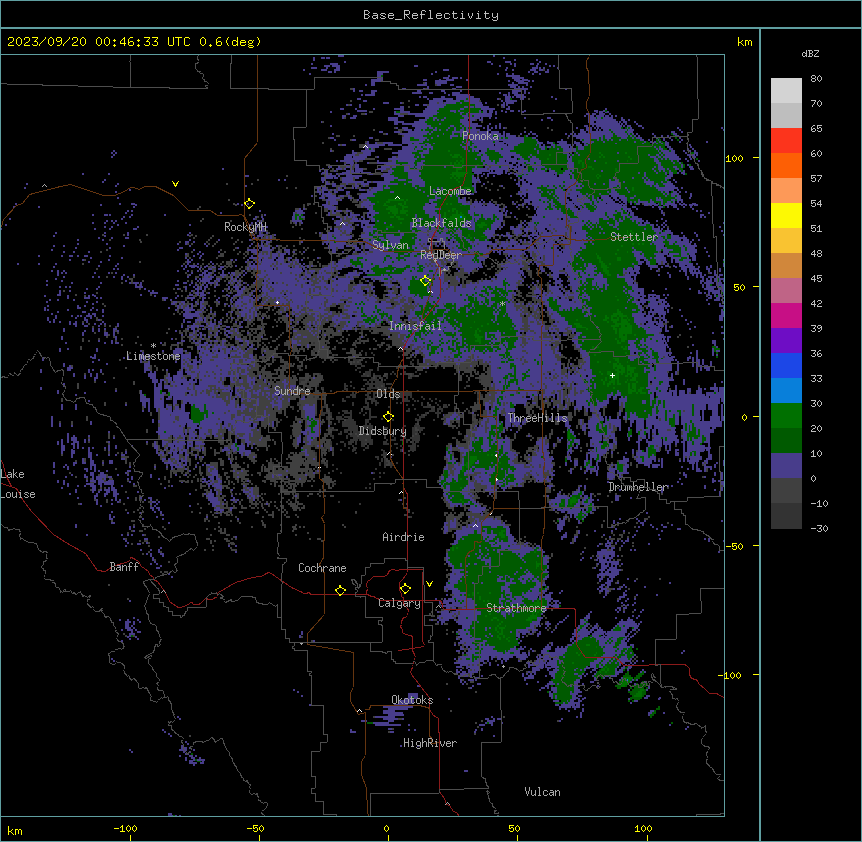
Task: Click the km unit label at bottom left
Action: pos(15,830)
